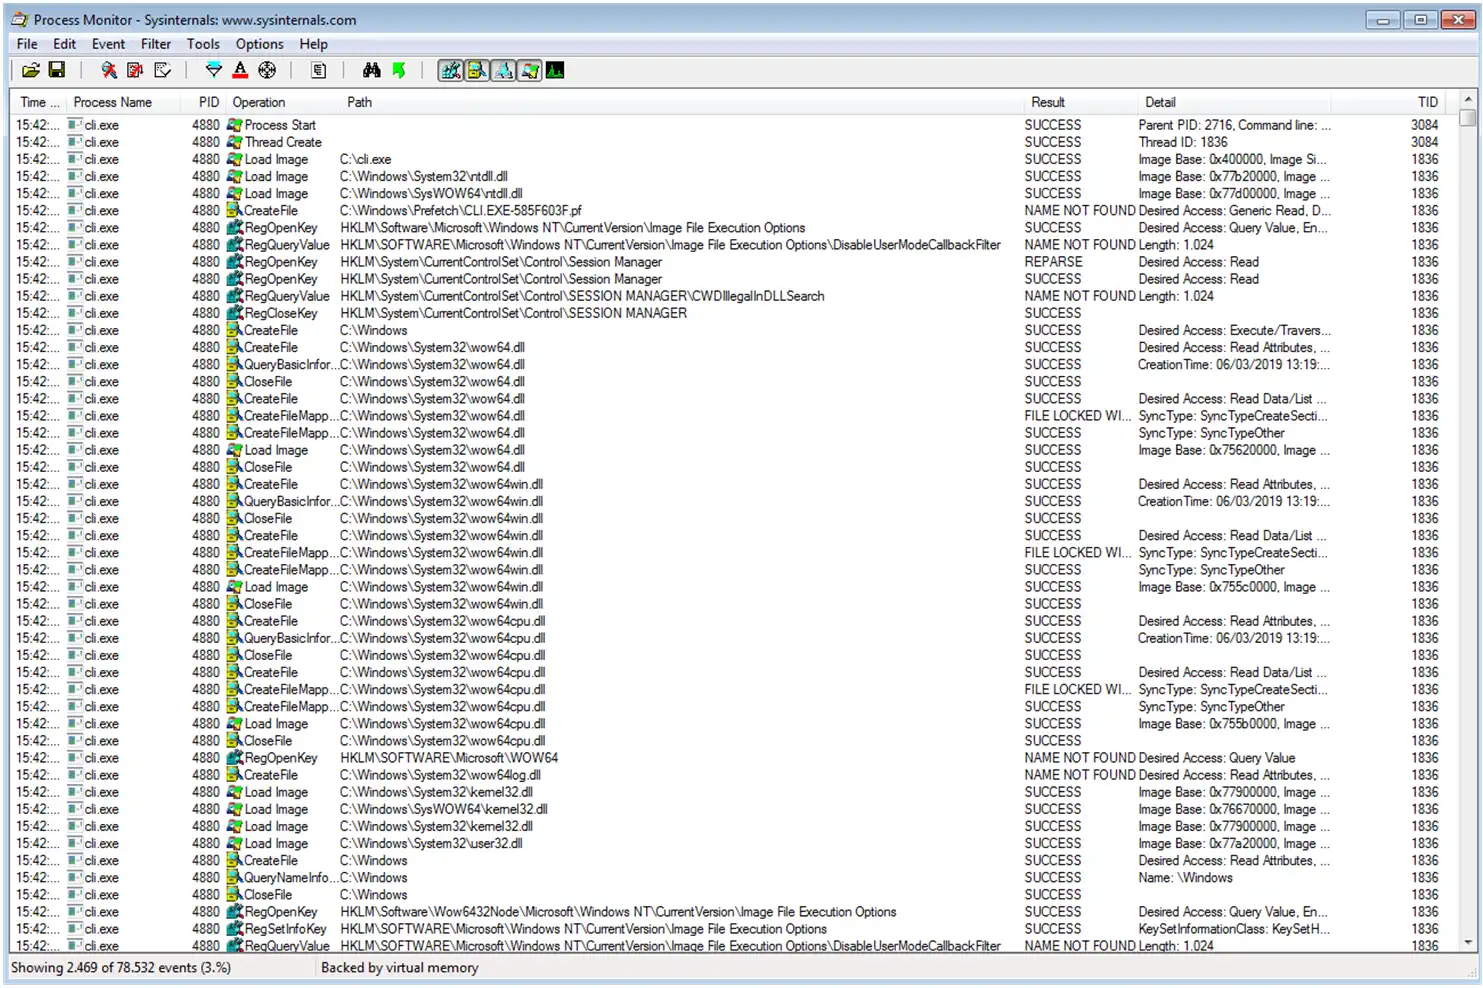Open the Edit menu

tap(65, 44)
